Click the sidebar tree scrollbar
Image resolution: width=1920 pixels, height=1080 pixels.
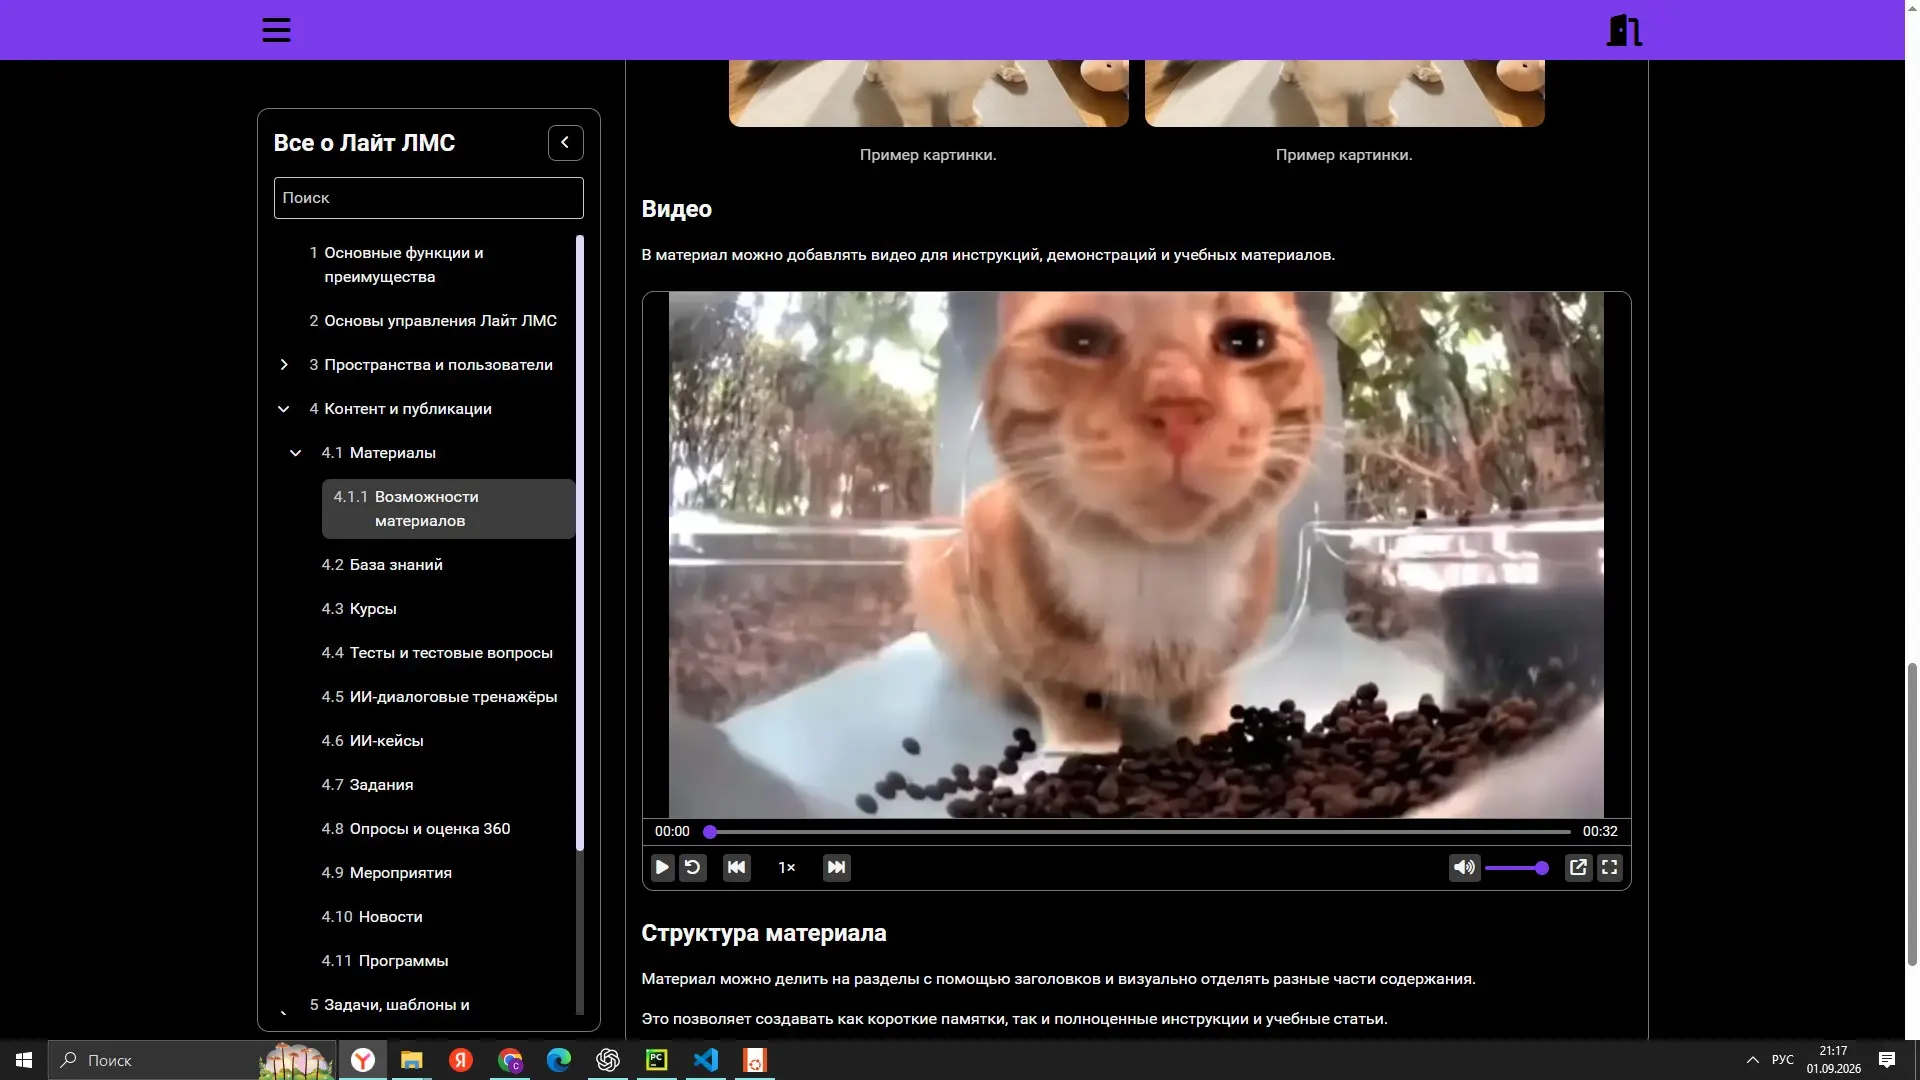pyautogui.click(x=580, y=543)
